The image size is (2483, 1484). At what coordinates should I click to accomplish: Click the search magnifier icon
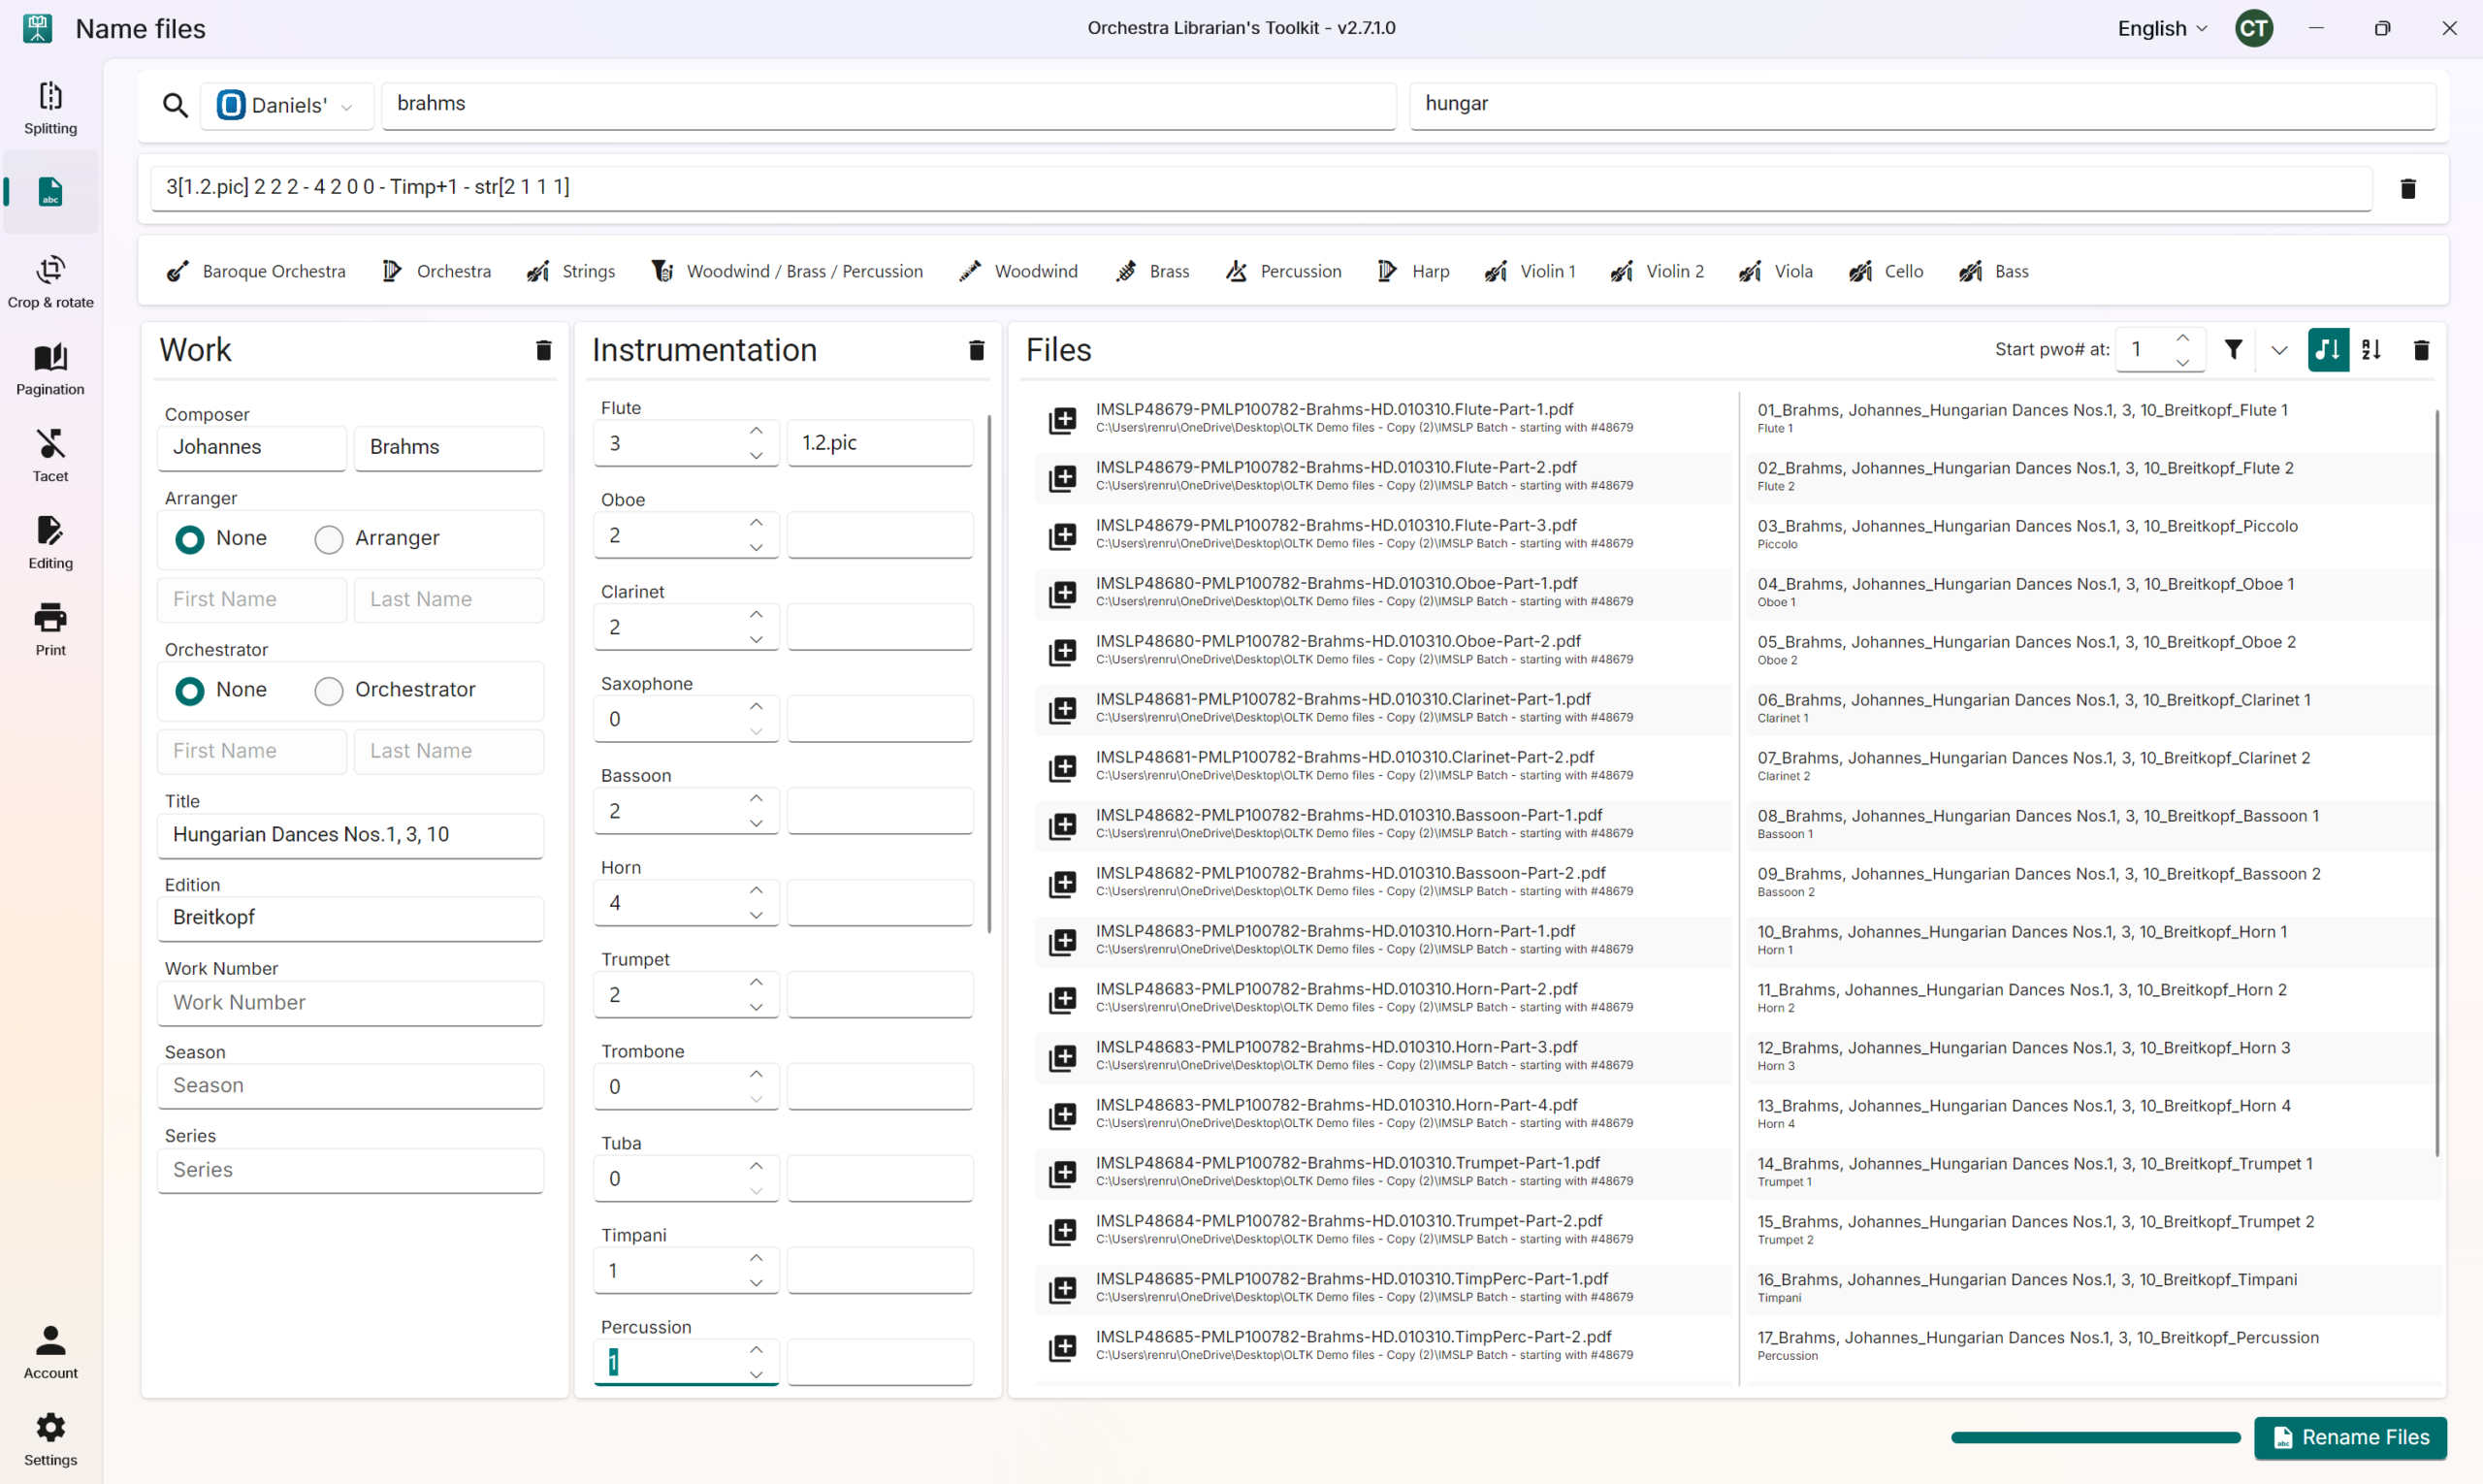point(175,105)
